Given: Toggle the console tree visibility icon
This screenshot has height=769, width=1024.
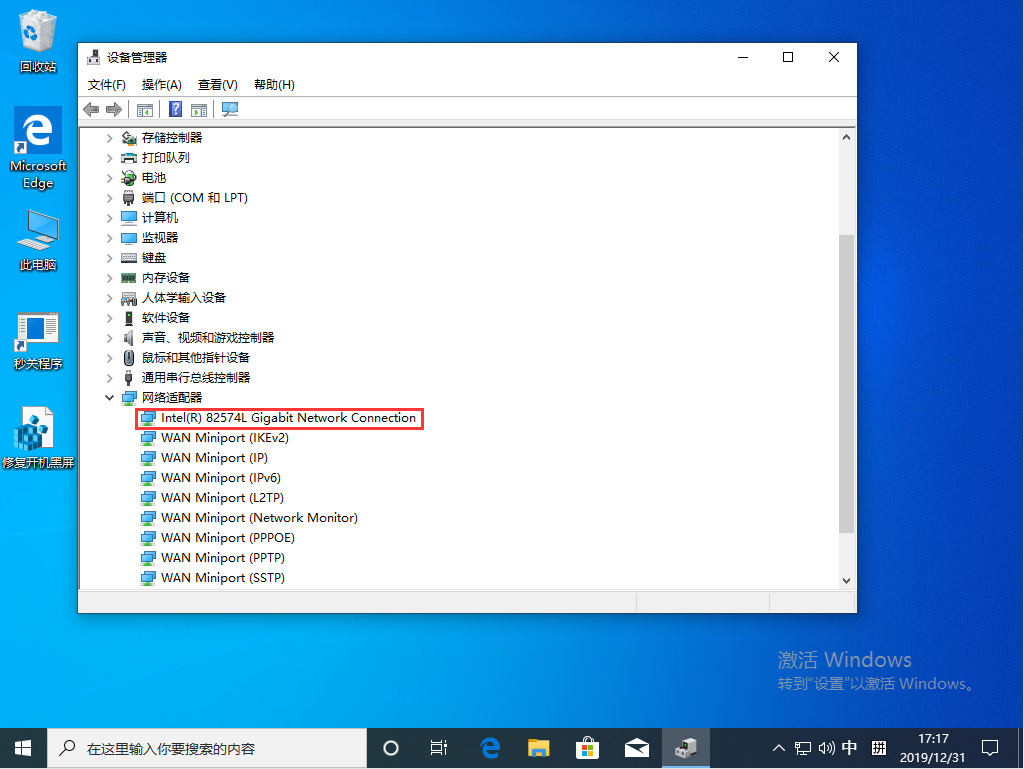Looking at the screenshot, I should click(x=144, y=110).
